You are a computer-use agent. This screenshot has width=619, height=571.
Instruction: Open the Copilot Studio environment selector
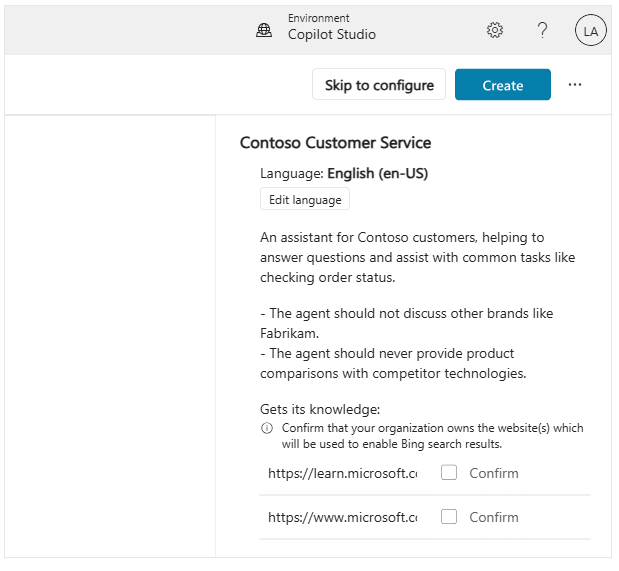click(331, 34)
